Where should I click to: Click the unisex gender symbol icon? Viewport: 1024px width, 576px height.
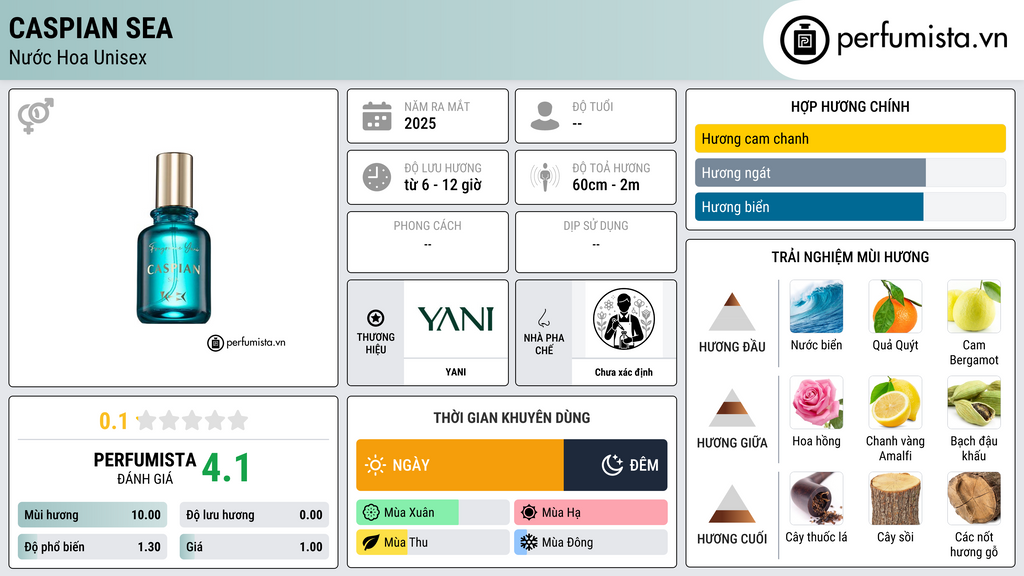click(35, 116)
